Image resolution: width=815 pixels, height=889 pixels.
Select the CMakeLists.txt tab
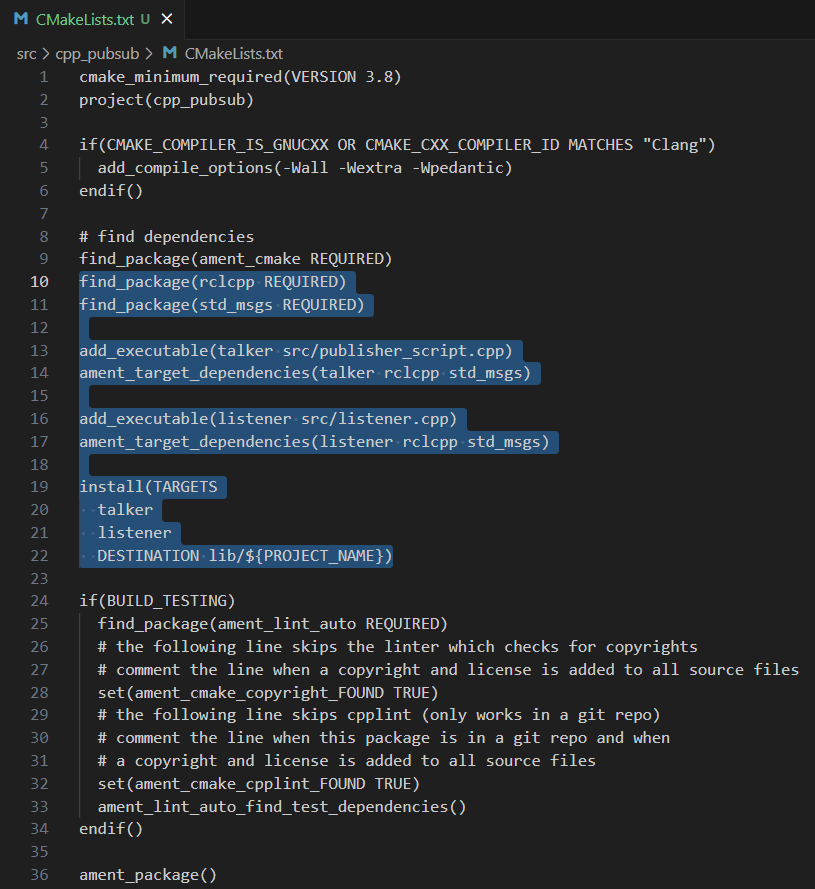coord(92,19)
